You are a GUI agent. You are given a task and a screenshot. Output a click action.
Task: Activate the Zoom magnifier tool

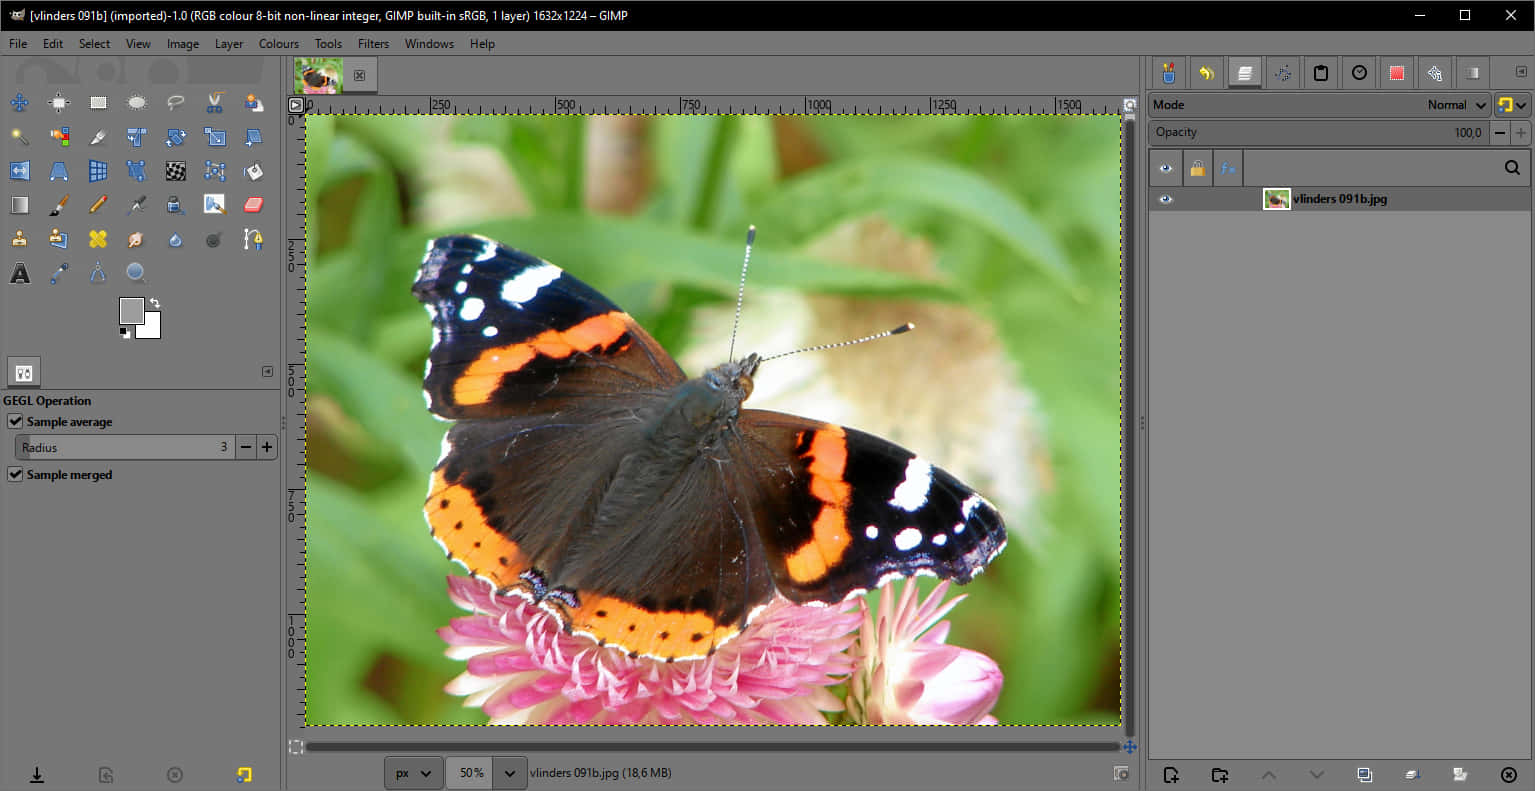tap(137, 273)
